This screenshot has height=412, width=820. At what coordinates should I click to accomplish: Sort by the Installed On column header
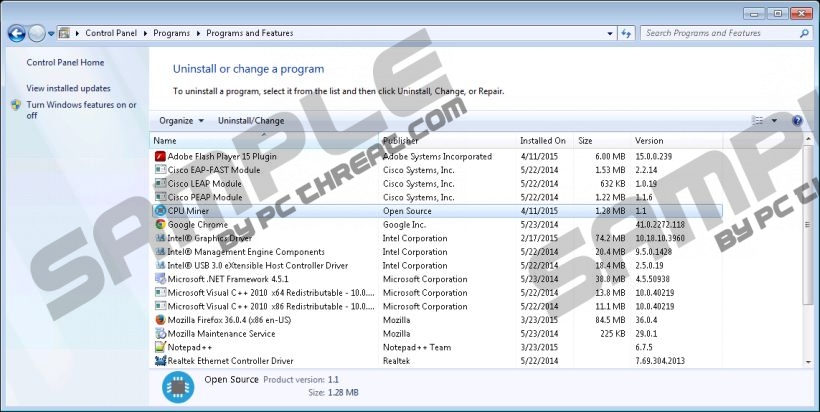pyautogui.click(x=544, y=141)
